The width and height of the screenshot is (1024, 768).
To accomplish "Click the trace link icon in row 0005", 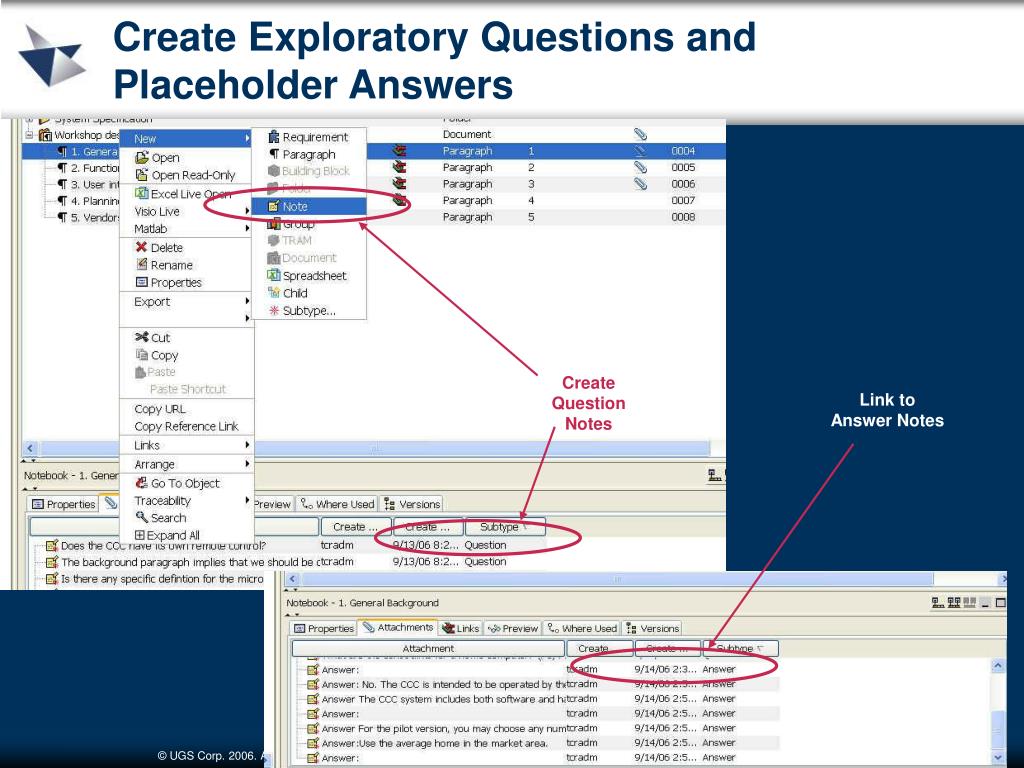I will point(400,167).
